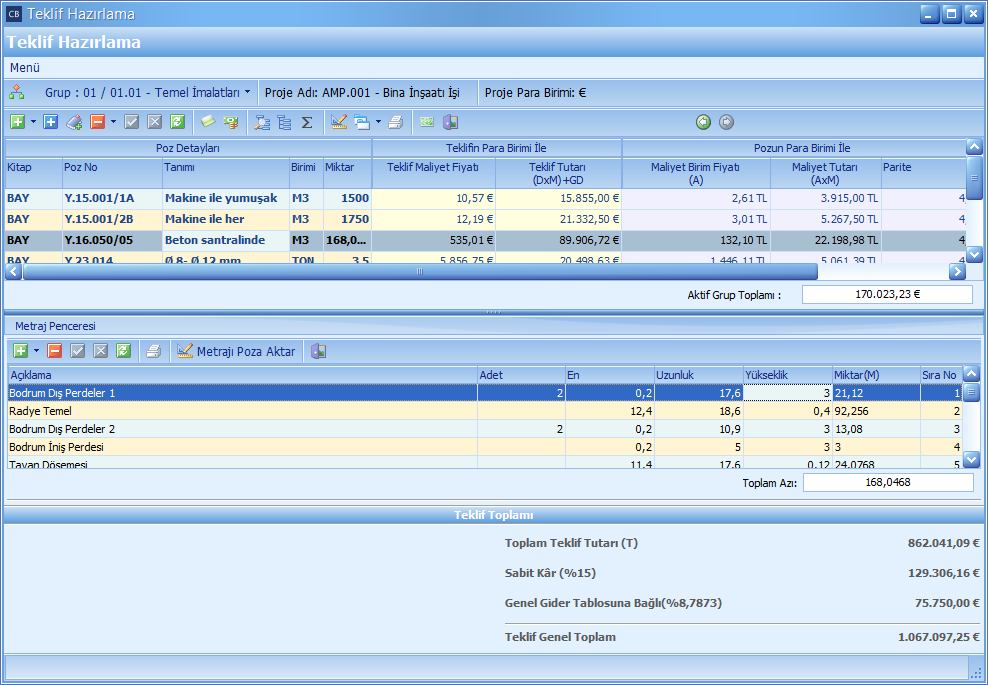Expand dropdown arrow beside top green add button

pos(33,122)
